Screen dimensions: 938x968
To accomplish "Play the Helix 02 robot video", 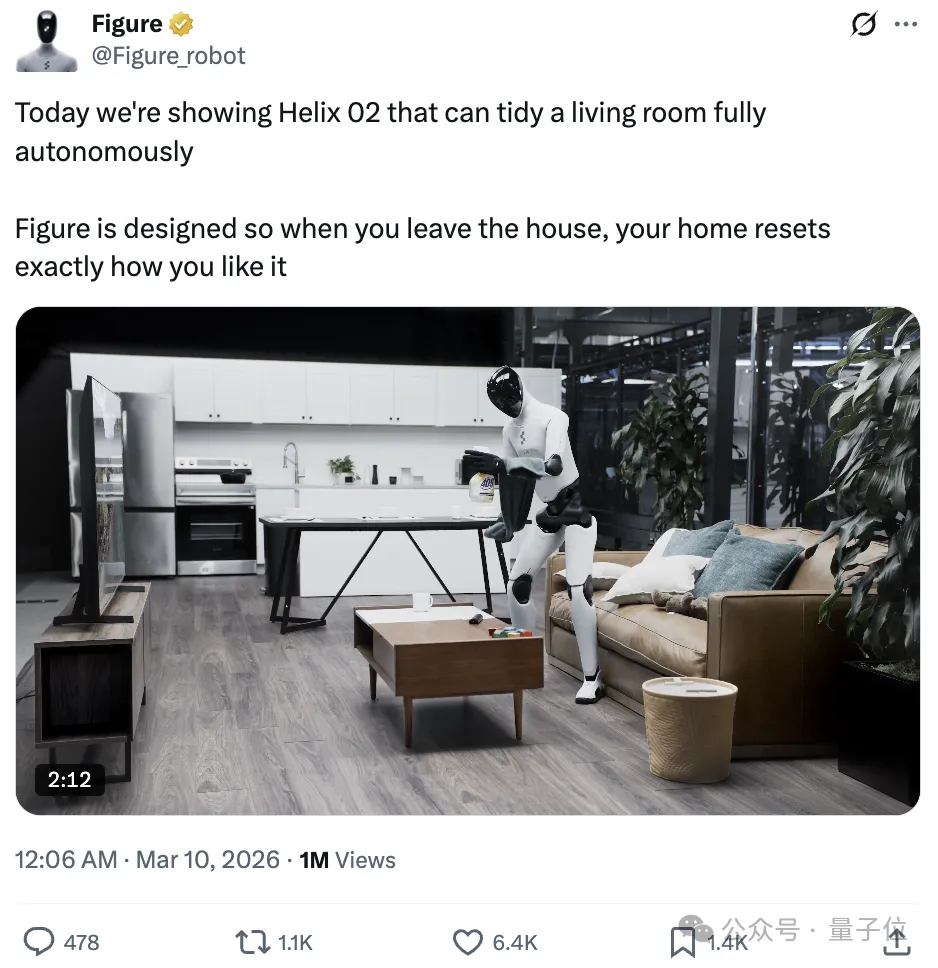I will 468,561.
